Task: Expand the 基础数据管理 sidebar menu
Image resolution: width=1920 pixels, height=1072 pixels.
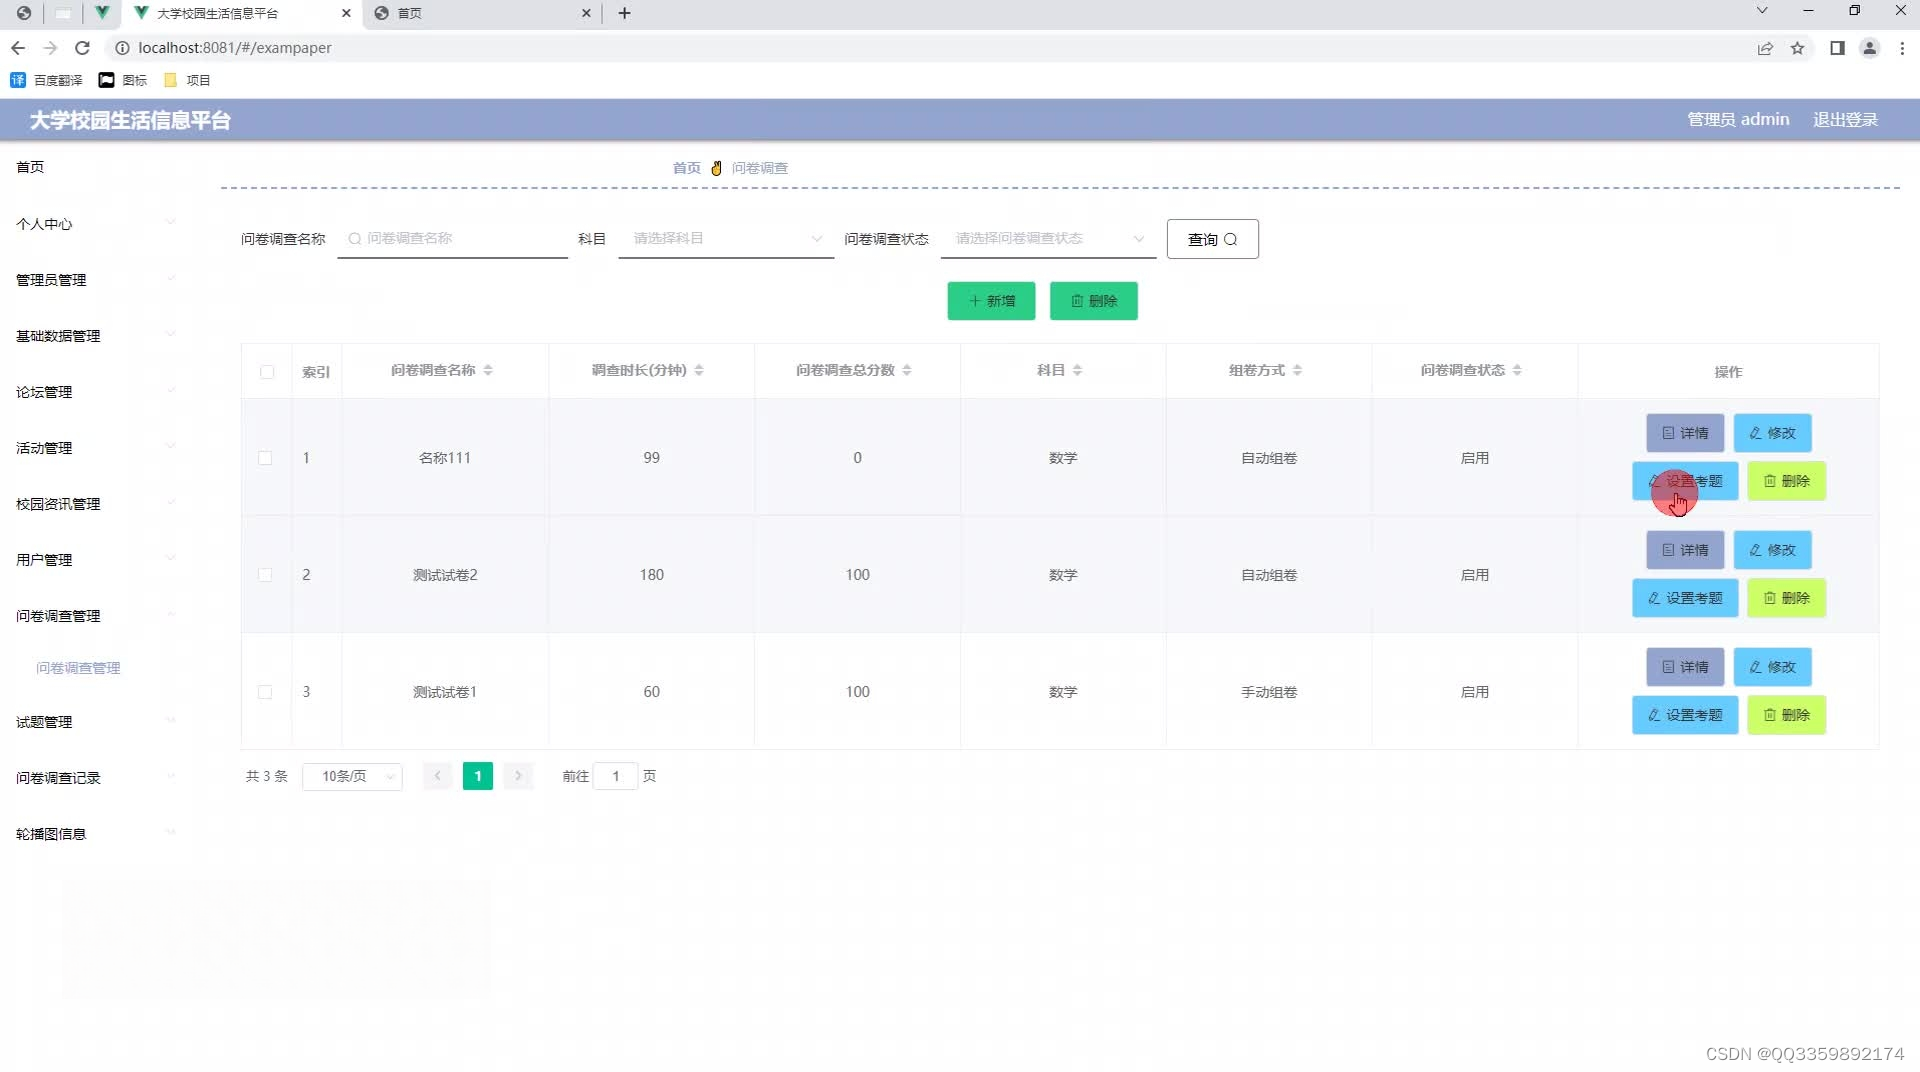Action: [x=95, y=336]
